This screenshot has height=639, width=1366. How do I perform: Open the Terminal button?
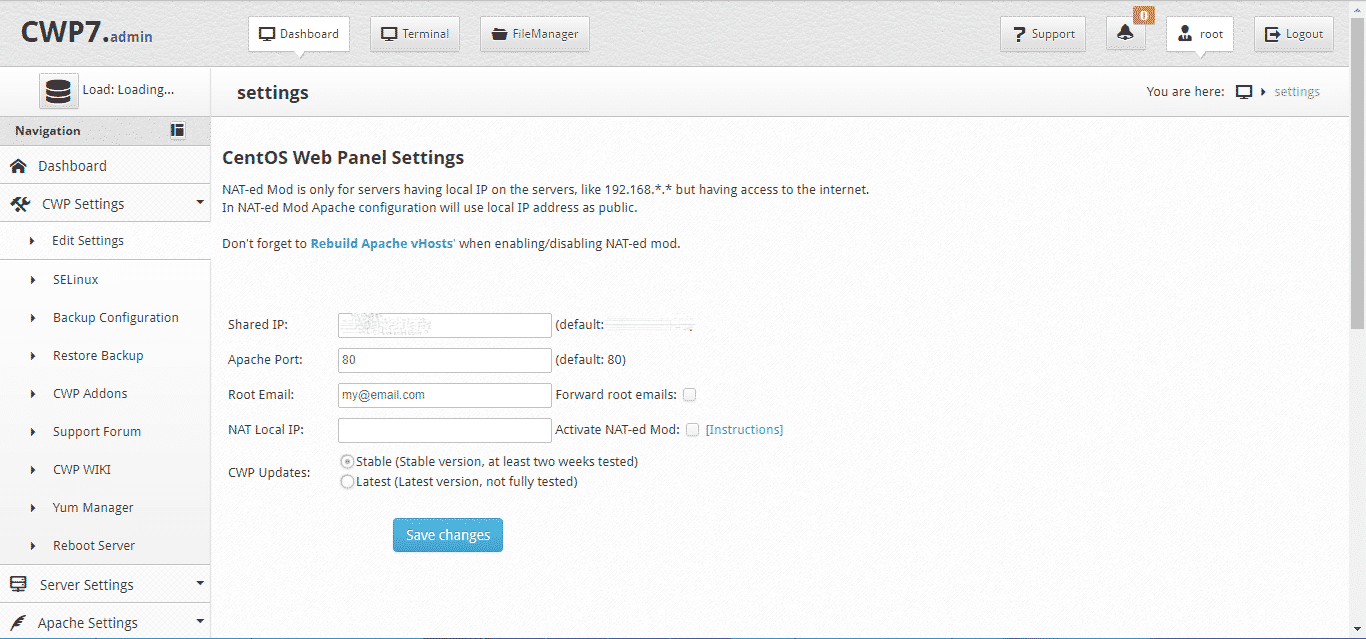click(415, 34)
